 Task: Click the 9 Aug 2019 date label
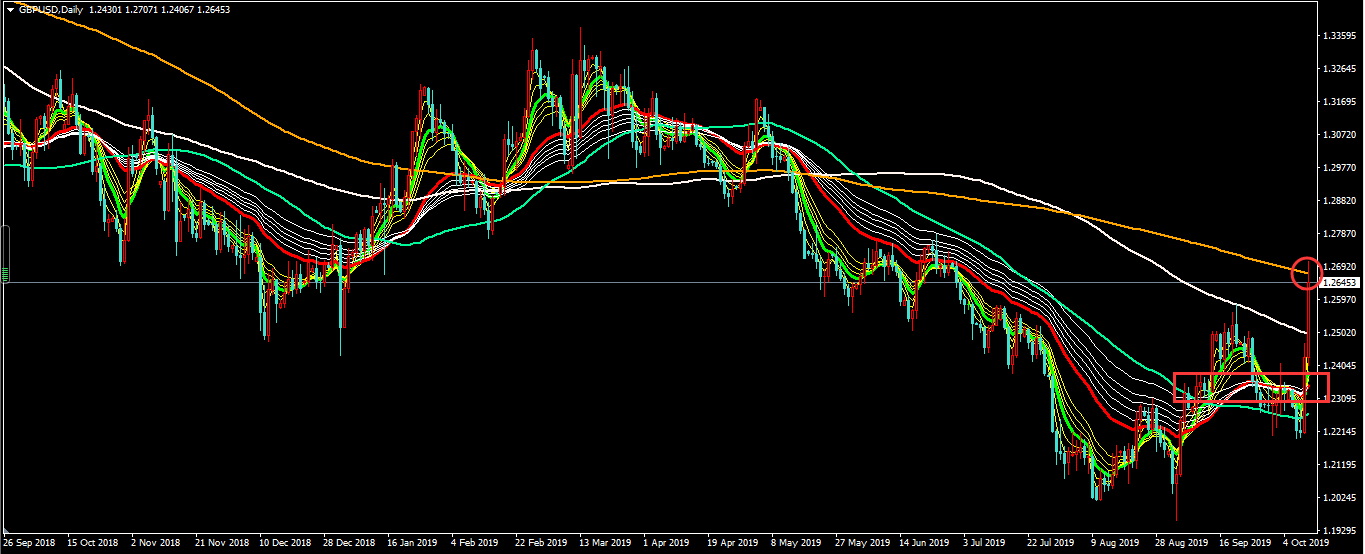1115,544
